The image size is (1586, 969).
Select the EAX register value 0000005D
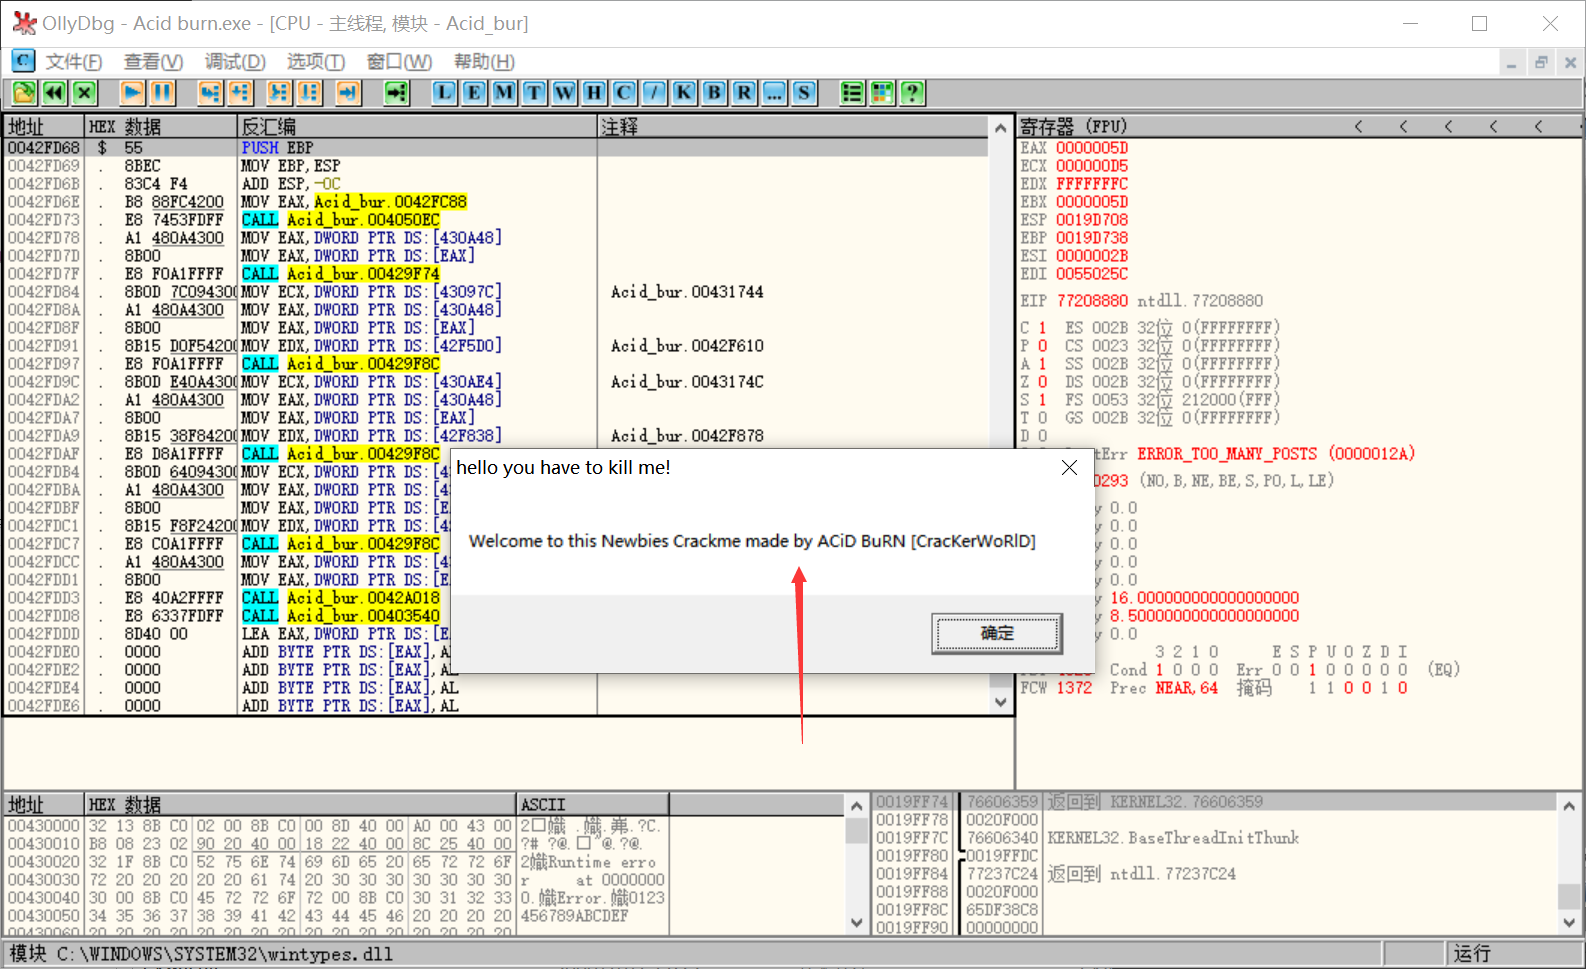pyautogui.click(x=1092, y=148)
